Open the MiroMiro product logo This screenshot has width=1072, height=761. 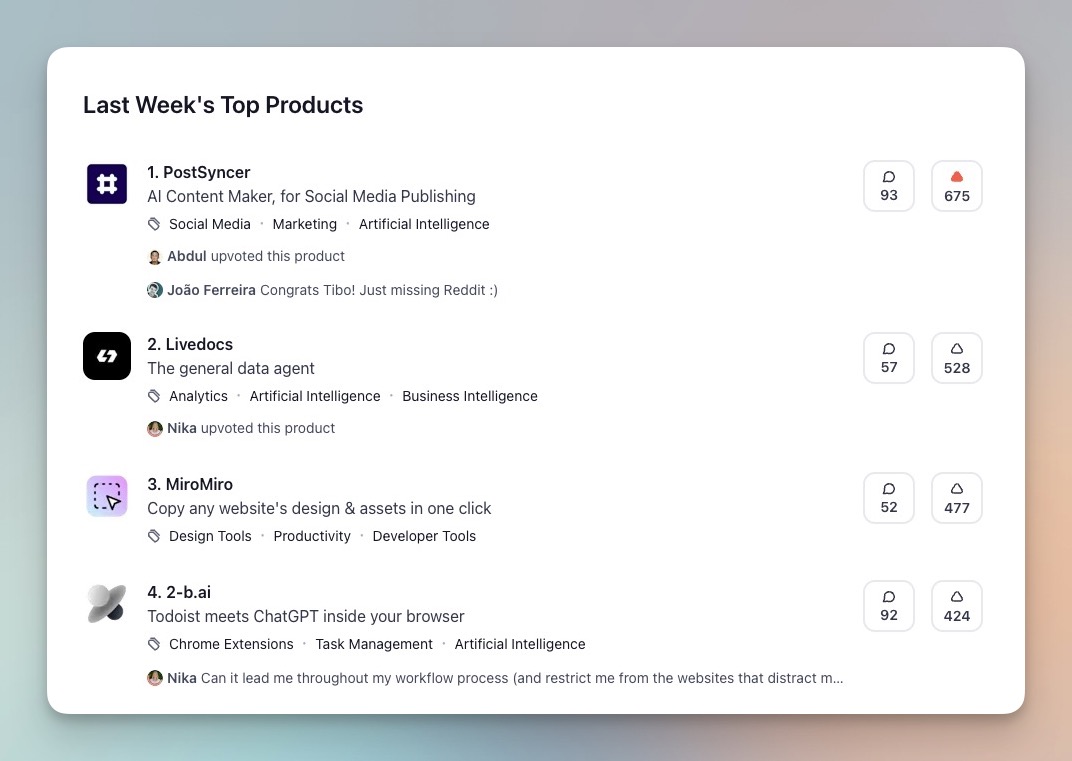pyautogui.click(x=107, y=496)
